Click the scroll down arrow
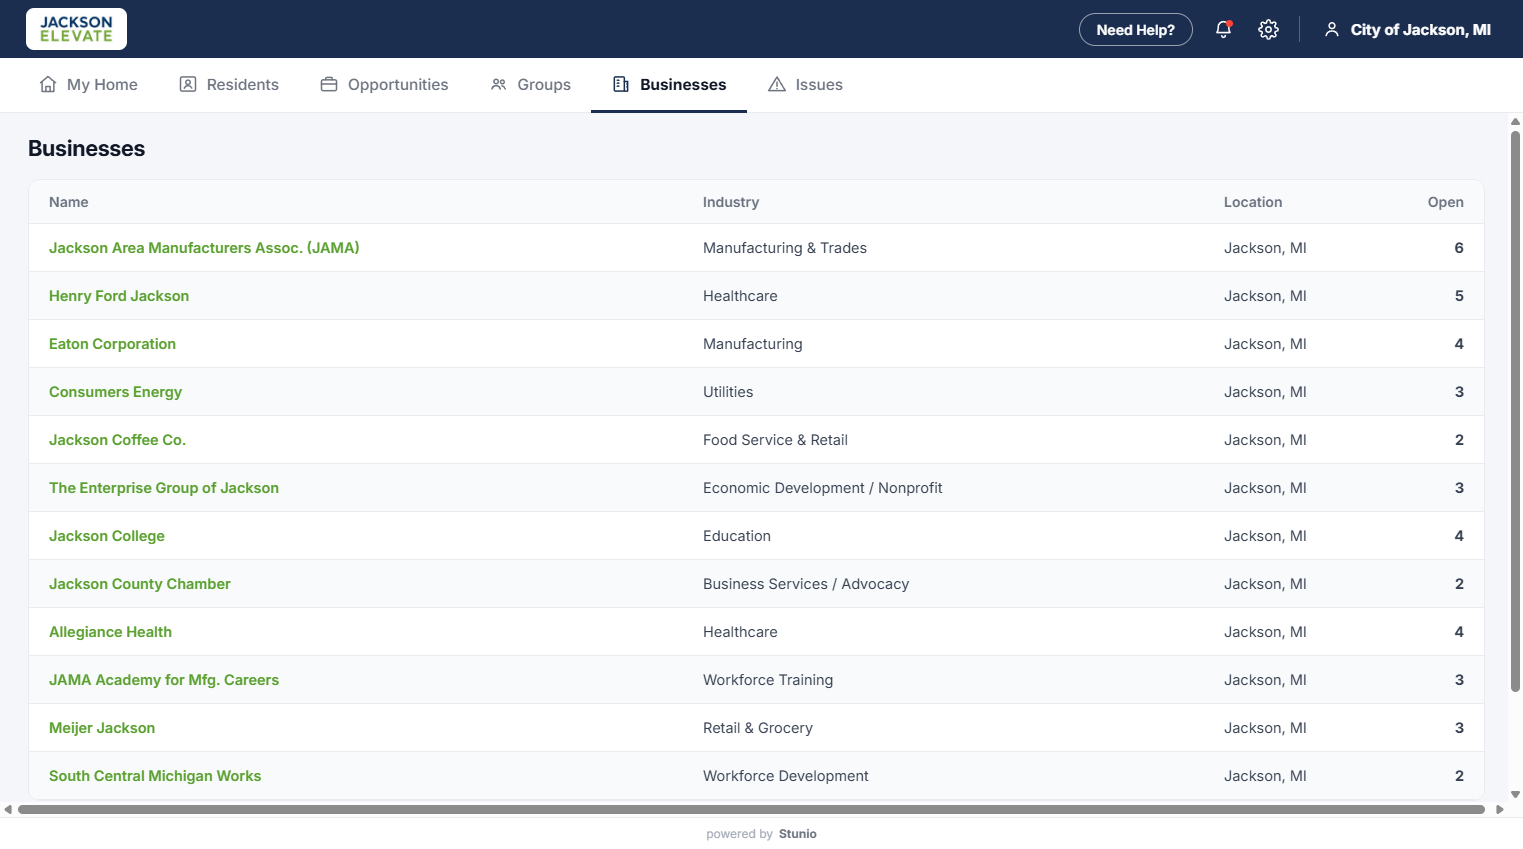Screen dimensions: 1523x849 pyautogui.click(x=1515, y=795)
